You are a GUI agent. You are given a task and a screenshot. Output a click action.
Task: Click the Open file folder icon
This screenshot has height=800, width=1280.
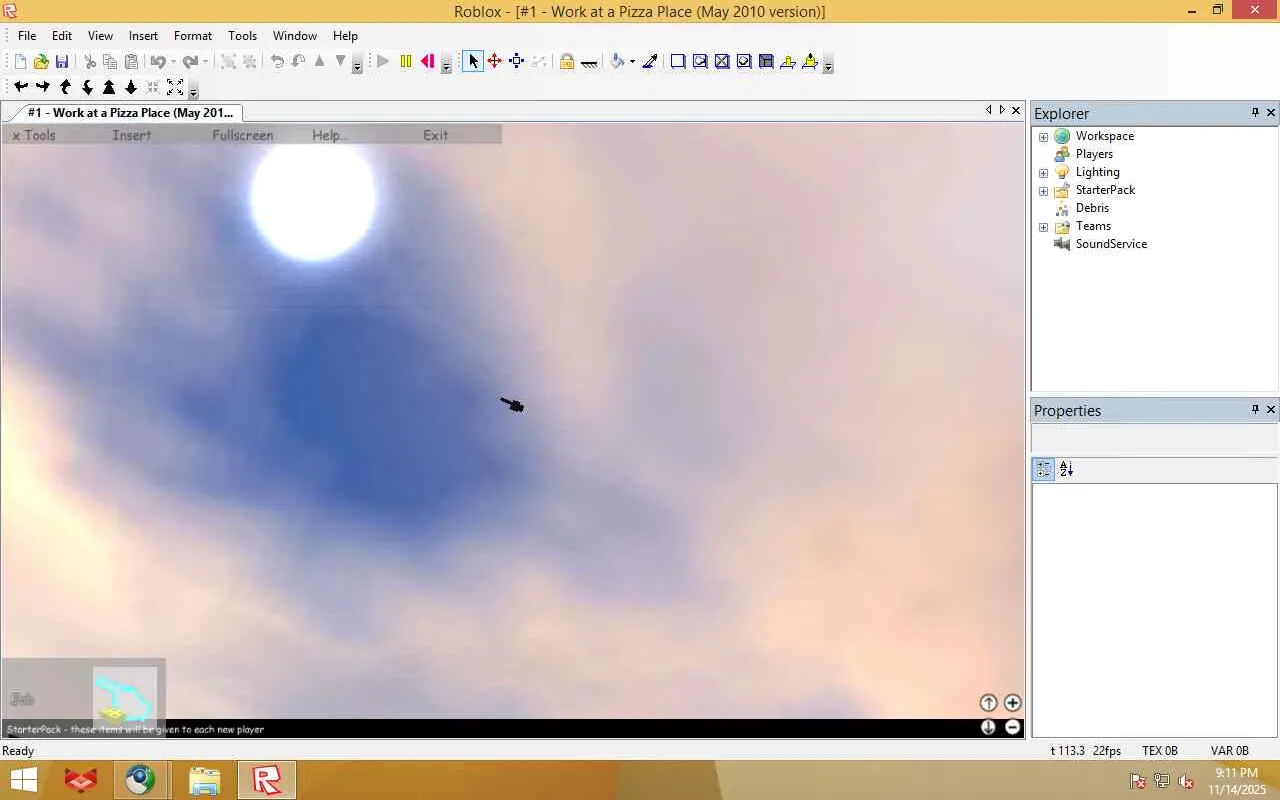(41, 62)
